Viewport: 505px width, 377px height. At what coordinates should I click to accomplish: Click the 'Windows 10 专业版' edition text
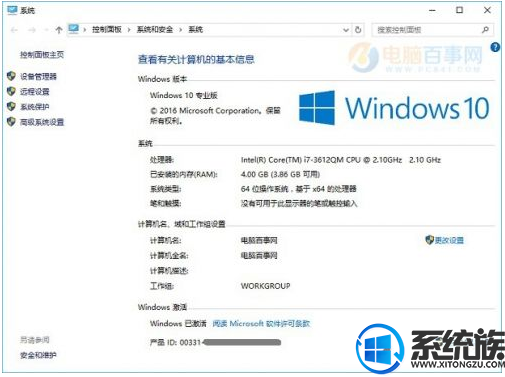[x=184, y=95]
